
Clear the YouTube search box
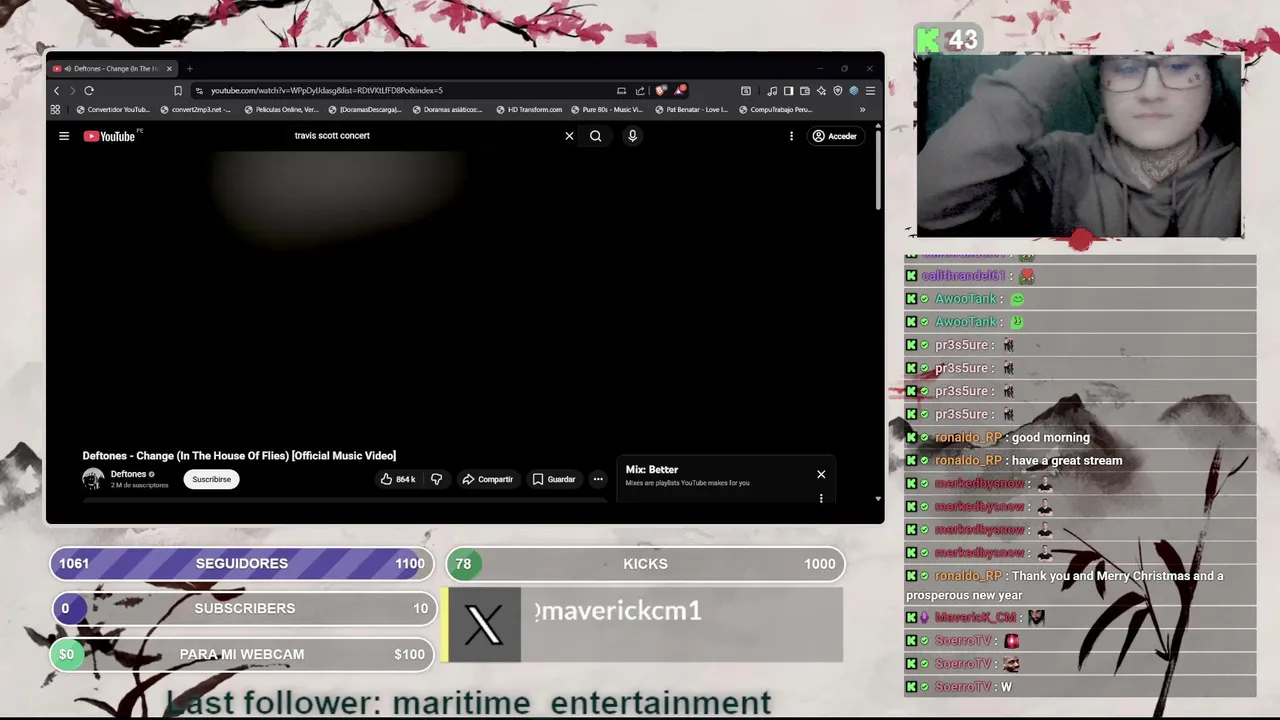(x=569, y=136)
